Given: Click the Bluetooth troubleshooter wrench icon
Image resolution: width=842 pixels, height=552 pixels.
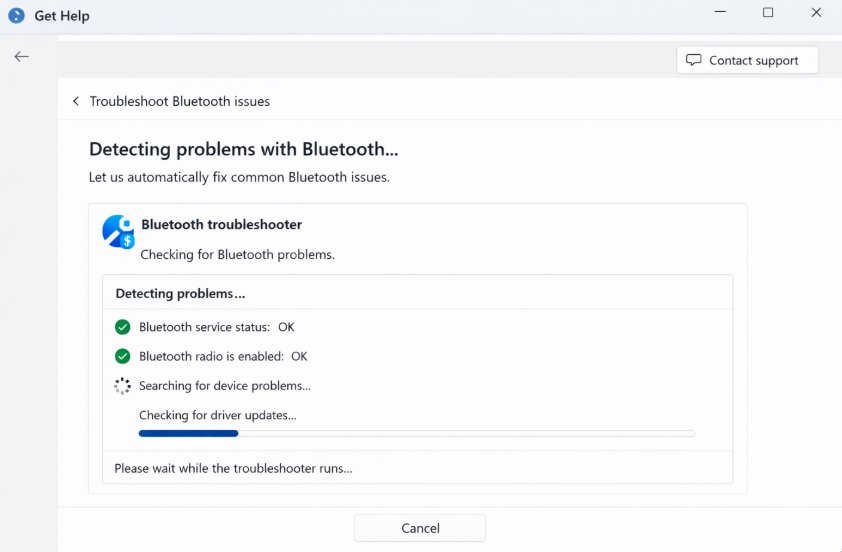Looking at the screenshot, I should (x=118, y=231).
